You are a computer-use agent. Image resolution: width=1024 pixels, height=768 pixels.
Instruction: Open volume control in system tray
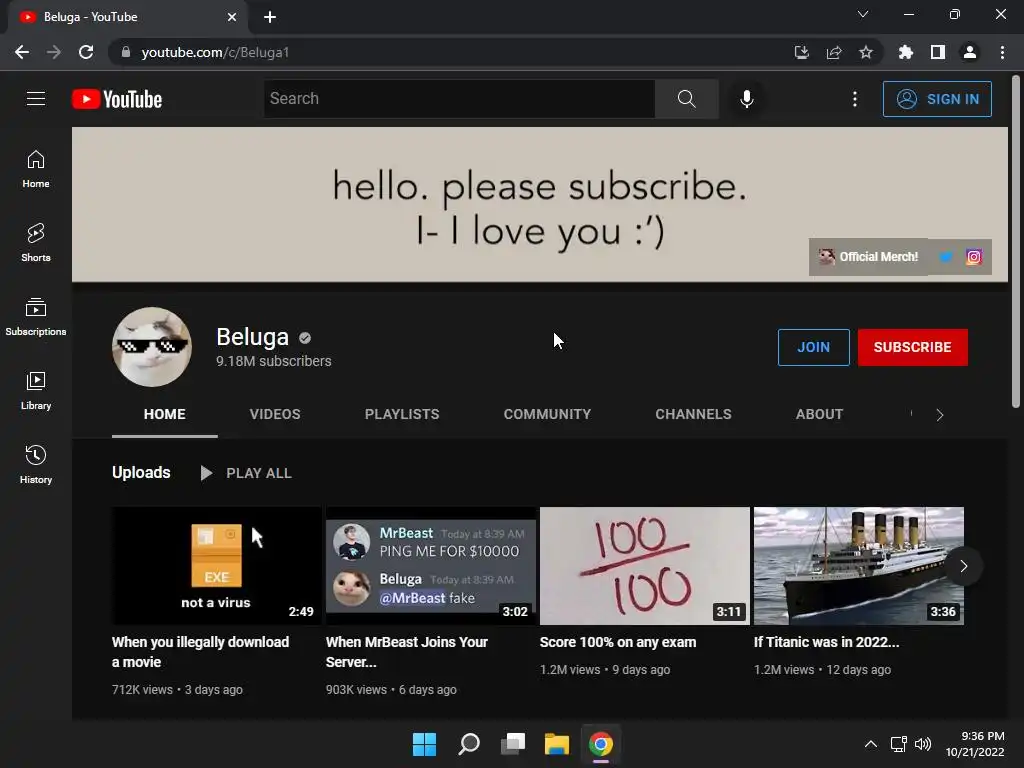[923, 744]
